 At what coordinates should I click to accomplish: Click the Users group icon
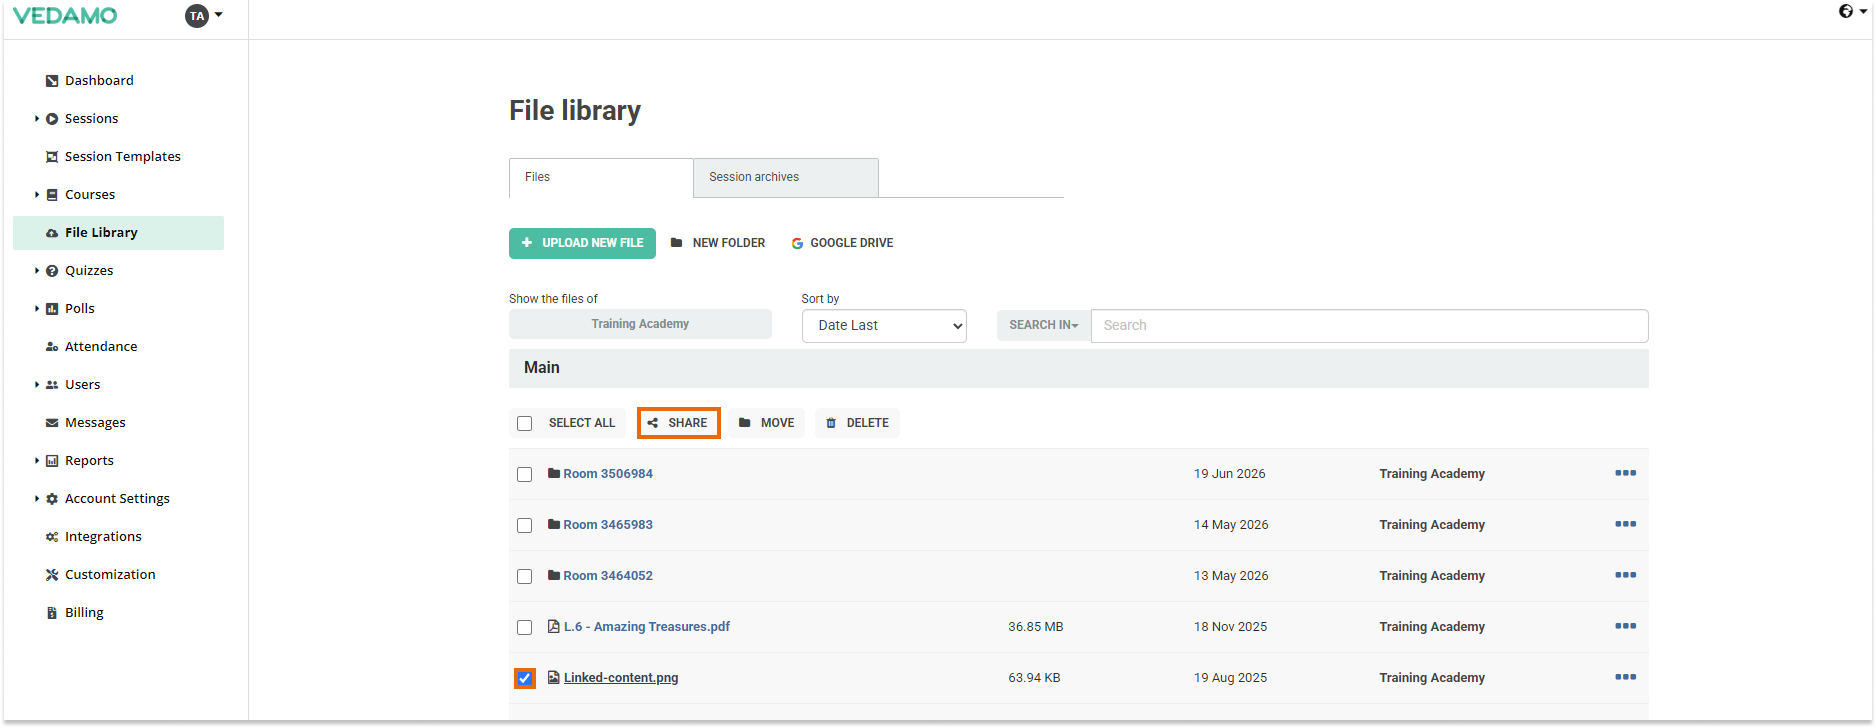tap(52, 385)
